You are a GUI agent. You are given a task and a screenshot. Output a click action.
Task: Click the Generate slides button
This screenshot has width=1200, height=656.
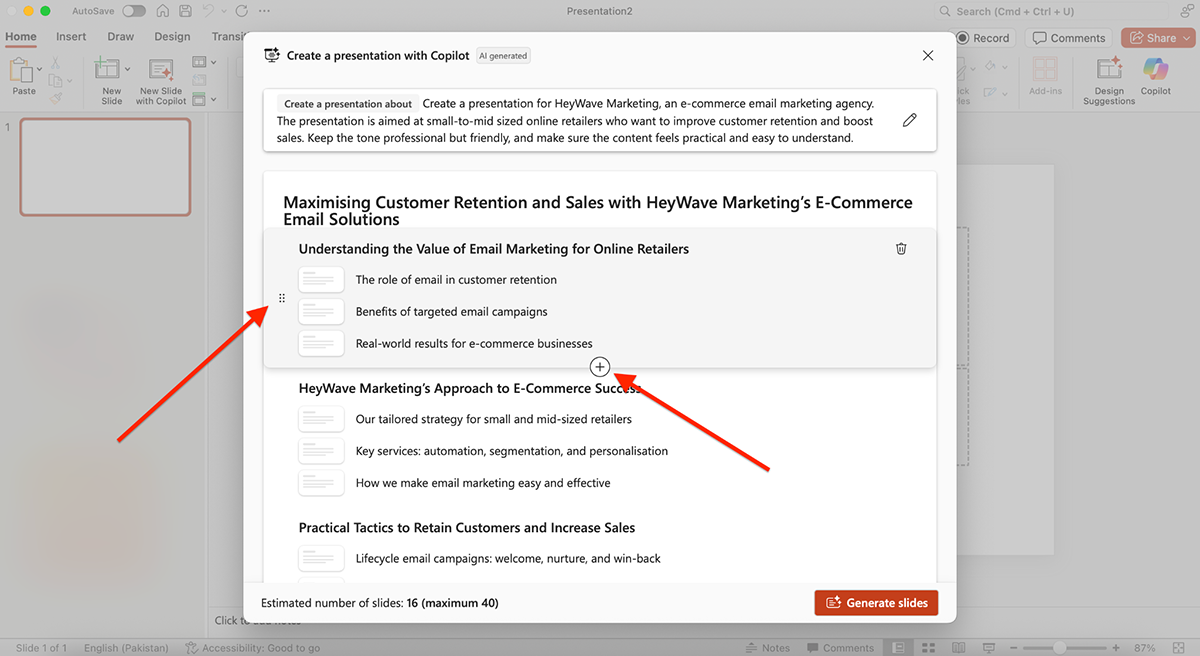pyautogui.click(x=876, y=603)
